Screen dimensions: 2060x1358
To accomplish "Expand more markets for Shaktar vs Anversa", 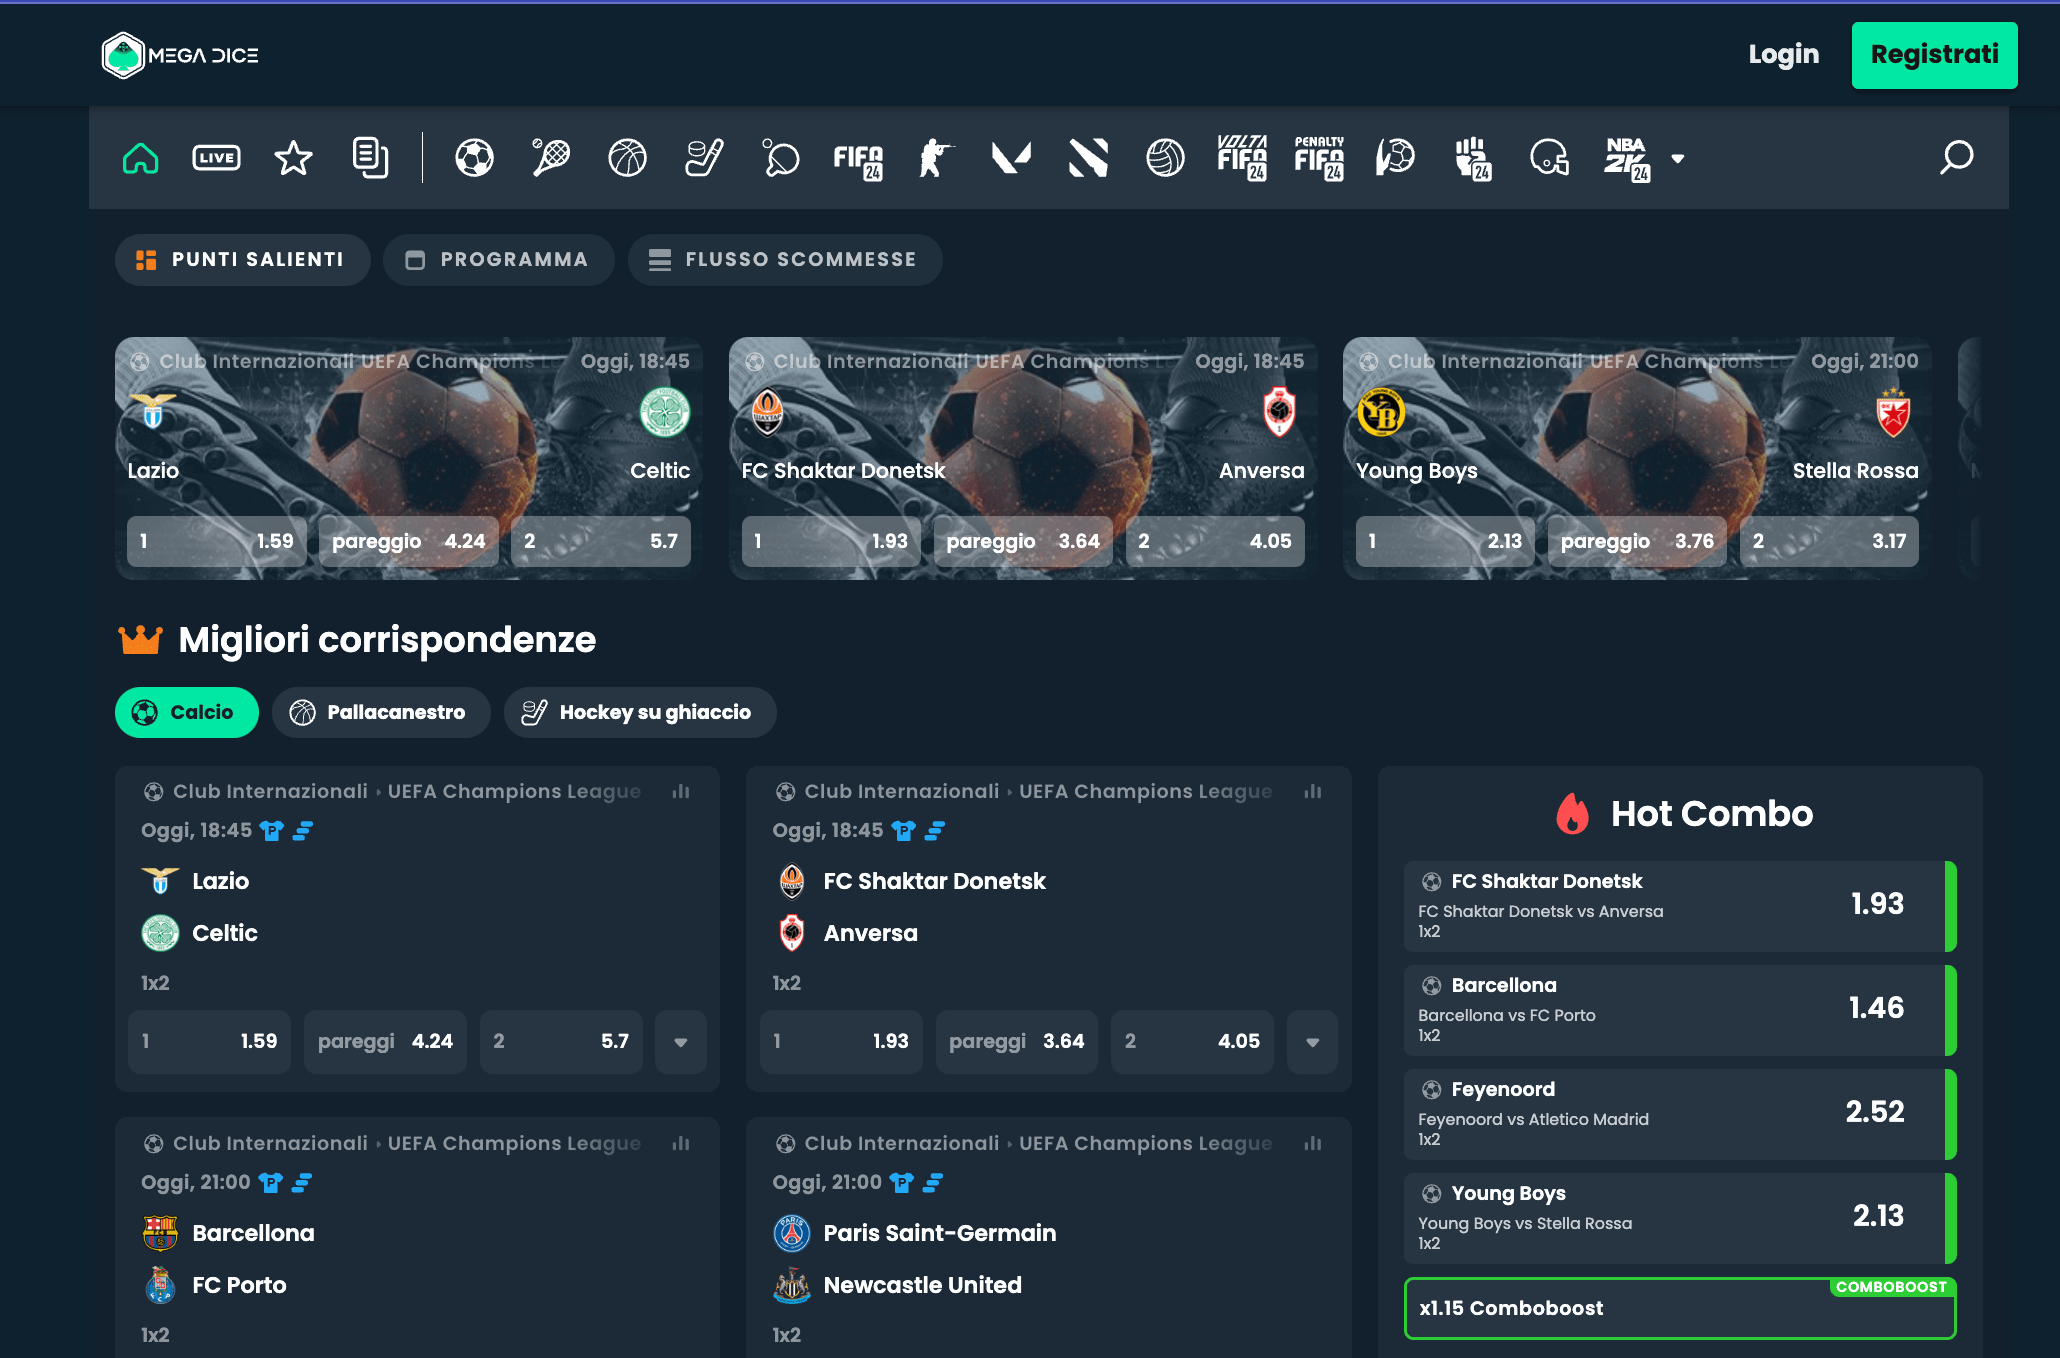I will click(x=1312, y=1042).
